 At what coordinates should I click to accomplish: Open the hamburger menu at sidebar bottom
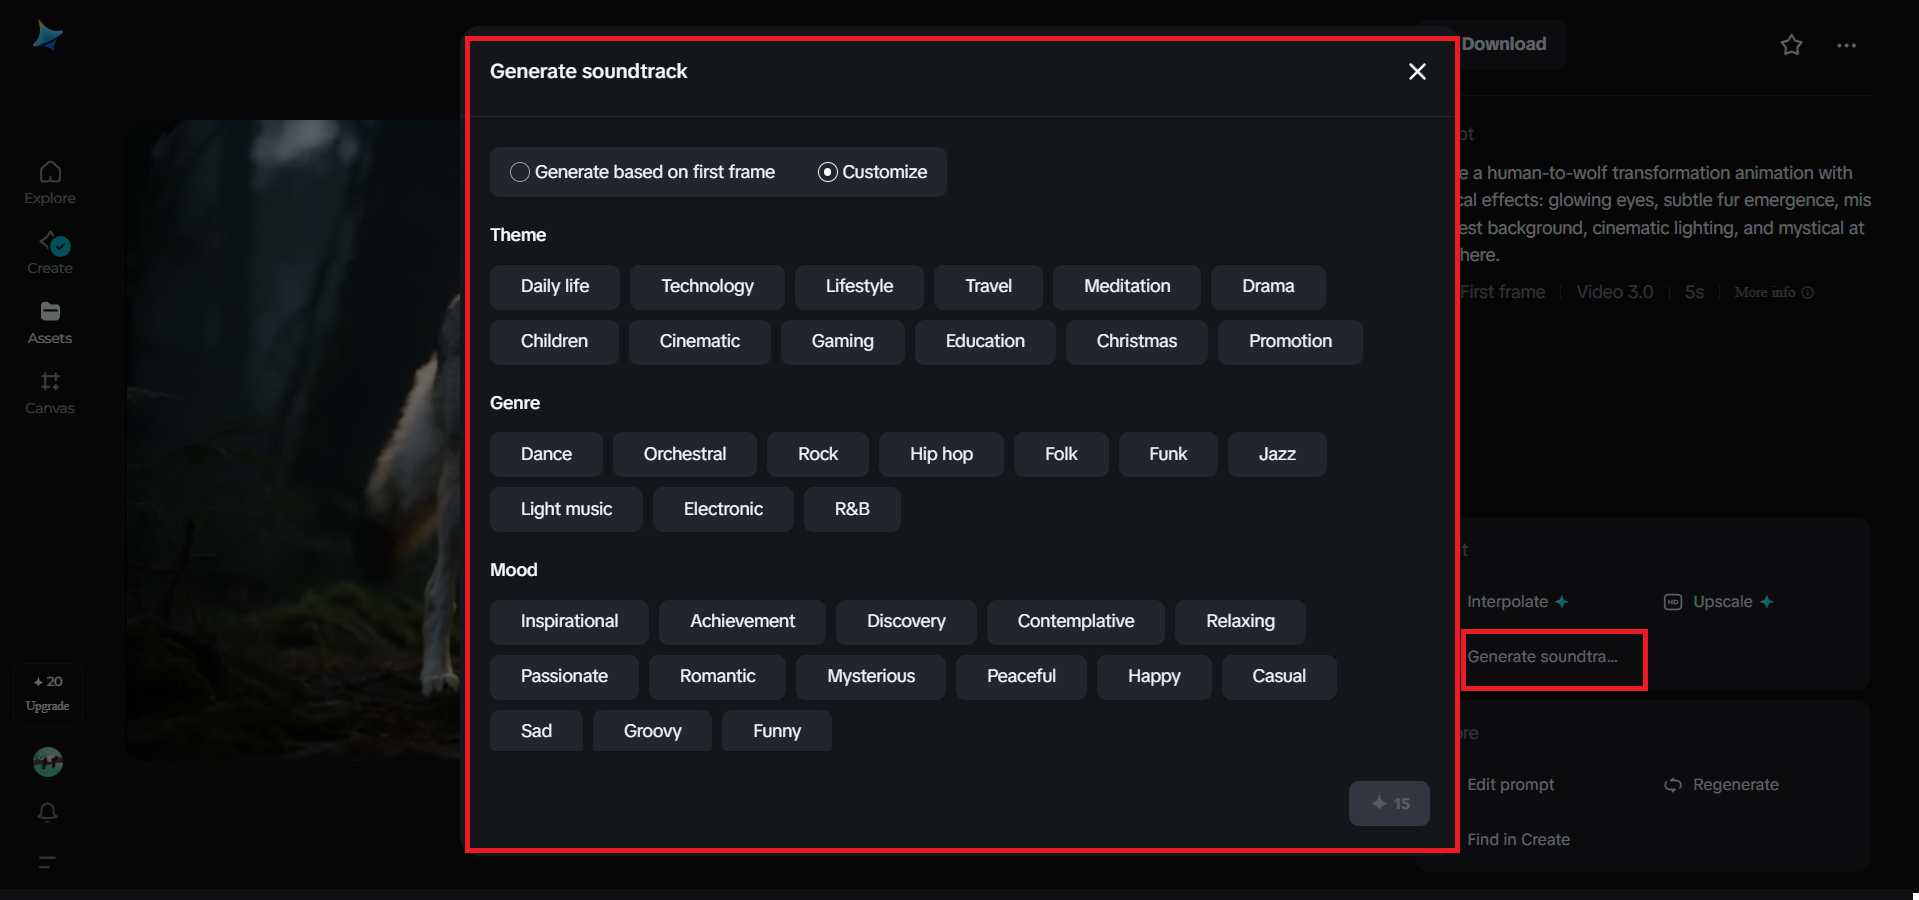47,863
